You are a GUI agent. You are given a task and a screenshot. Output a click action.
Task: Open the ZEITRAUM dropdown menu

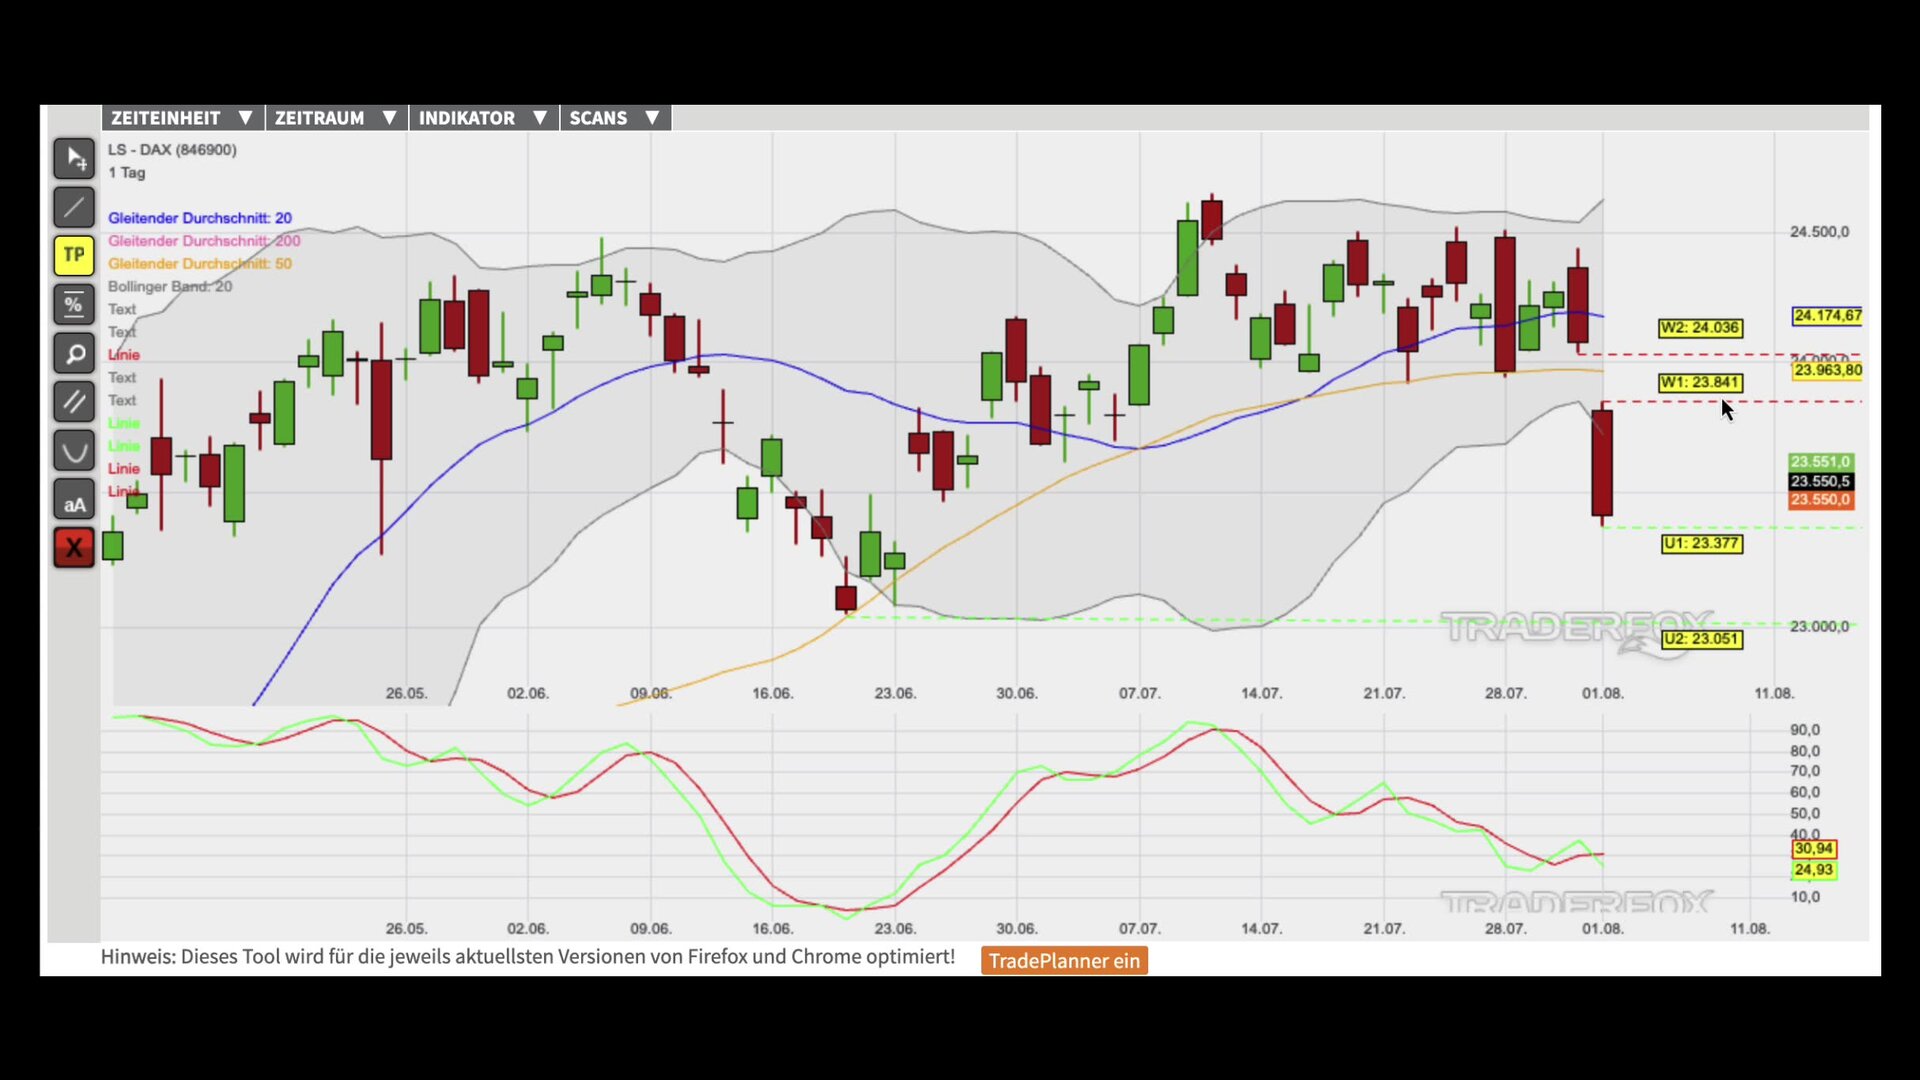[x=336, y=118]
